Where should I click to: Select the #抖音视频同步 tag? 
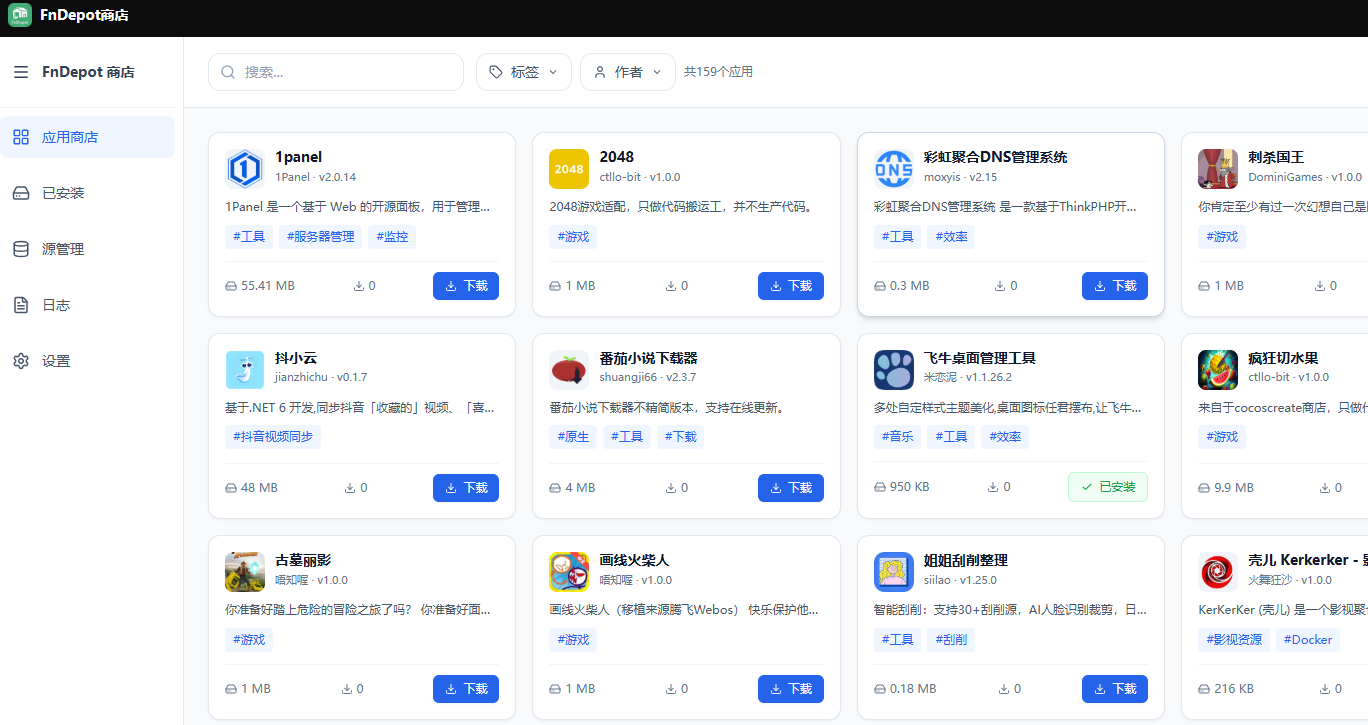[273, 437]
